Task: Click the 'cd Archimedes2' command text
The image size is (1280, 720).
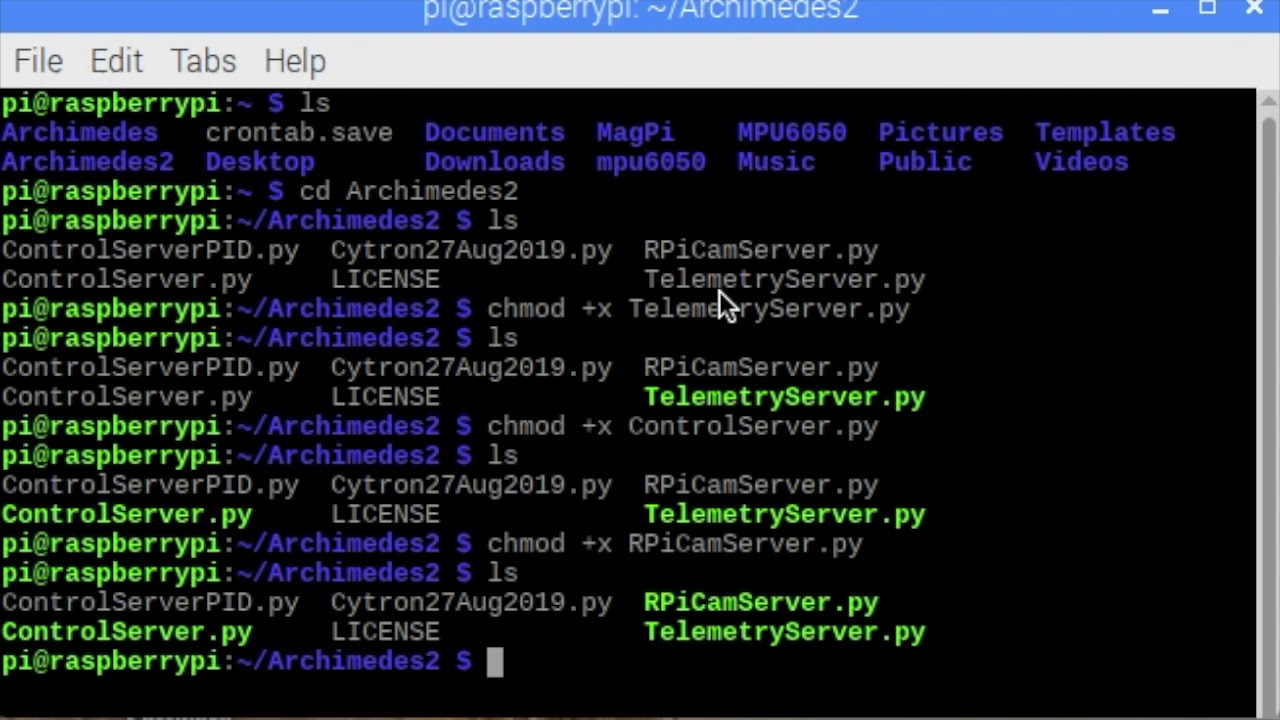Action: tap(408, 192)
